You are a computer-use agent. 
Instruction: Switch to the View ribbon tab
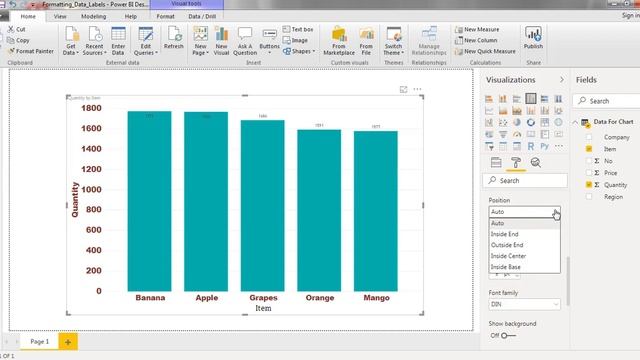click(60, 16)
